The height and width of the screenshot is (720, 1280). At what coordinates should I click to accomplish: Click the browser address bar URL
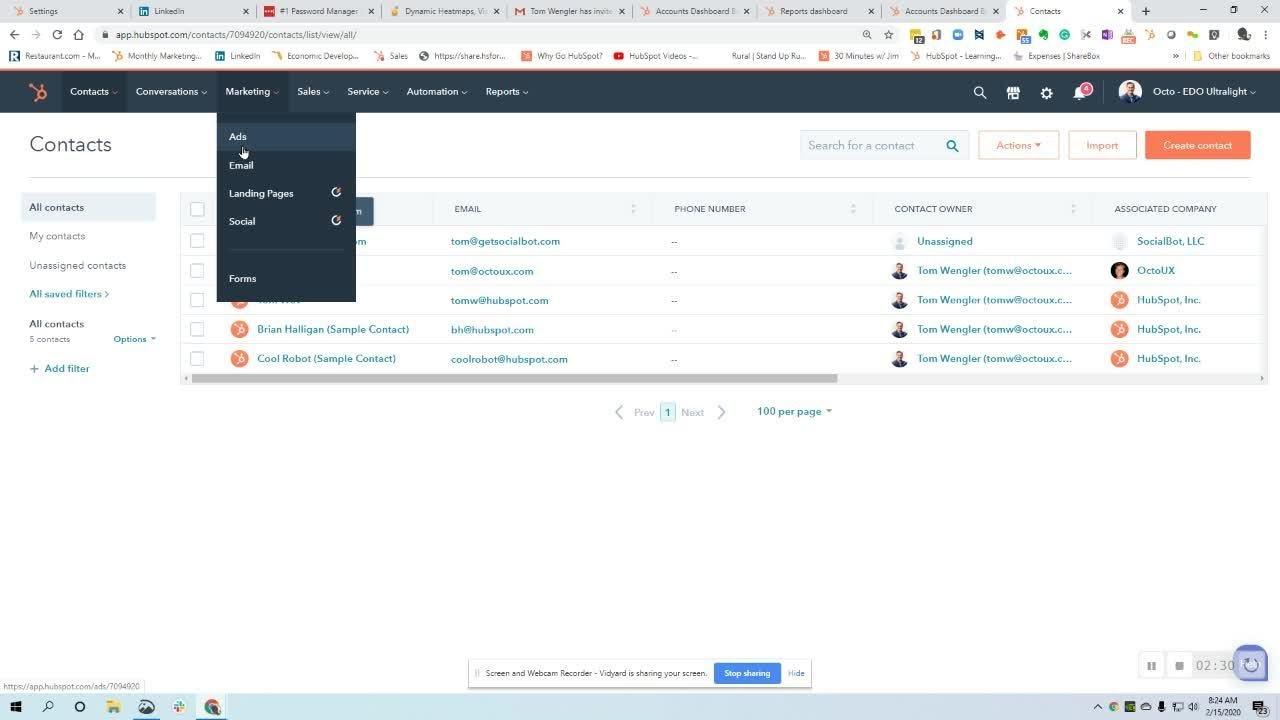click(236, 34)
